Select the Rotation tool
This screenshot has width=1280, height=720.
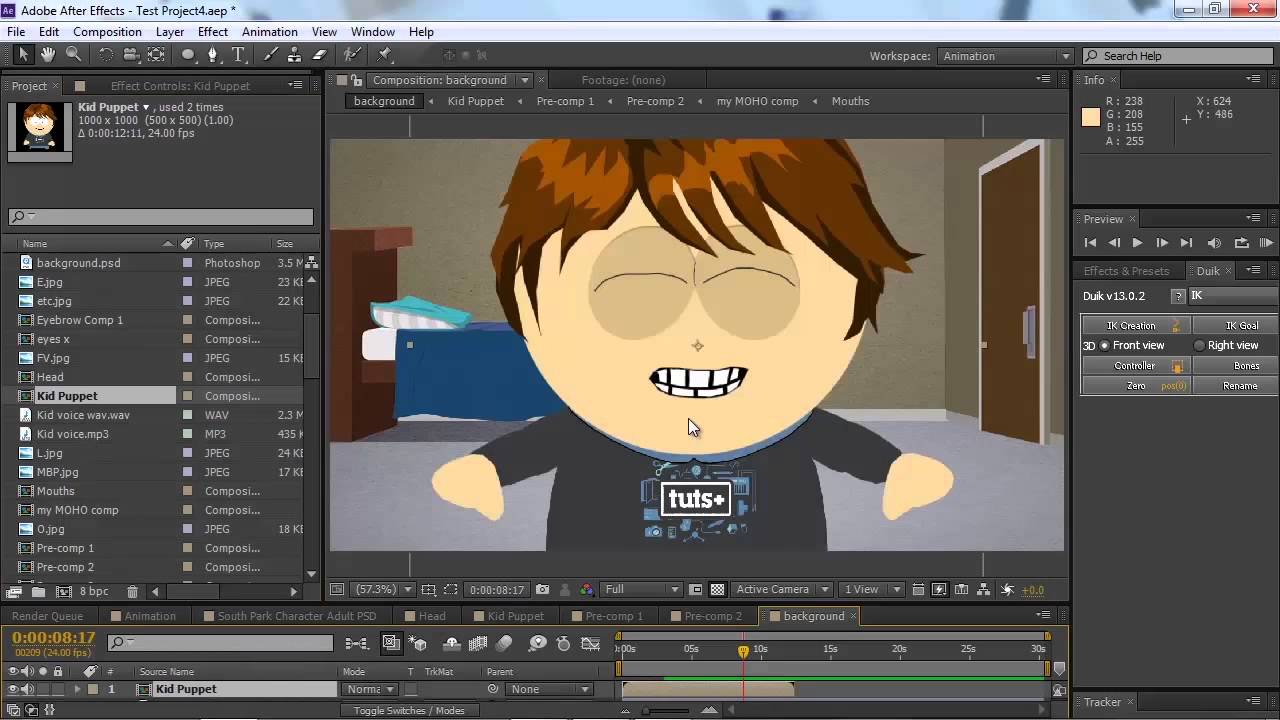pos(106,55)
